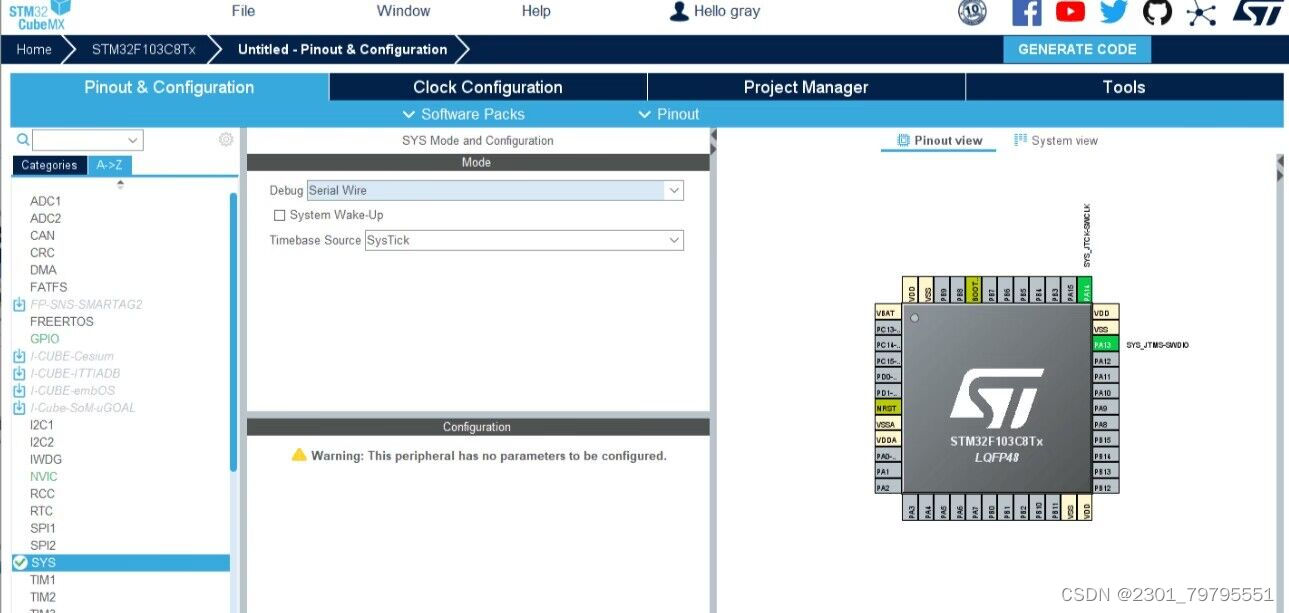Image resolution: width=1289 pixels, height=613 pixels.
Task: Click download icon next to FP-SNS-SMARTAG2
Action: (19, 304)
